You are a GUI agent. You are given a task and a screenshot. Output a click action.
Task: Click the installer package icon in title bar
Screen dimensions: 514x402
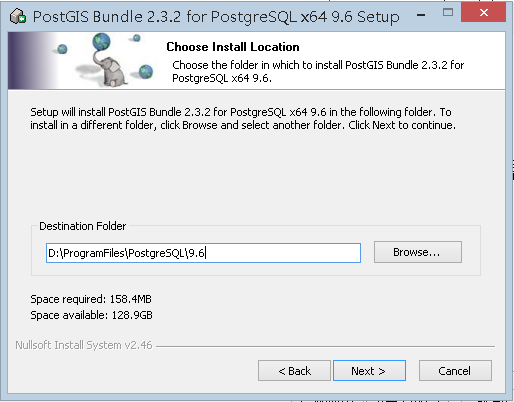(18, 16)
